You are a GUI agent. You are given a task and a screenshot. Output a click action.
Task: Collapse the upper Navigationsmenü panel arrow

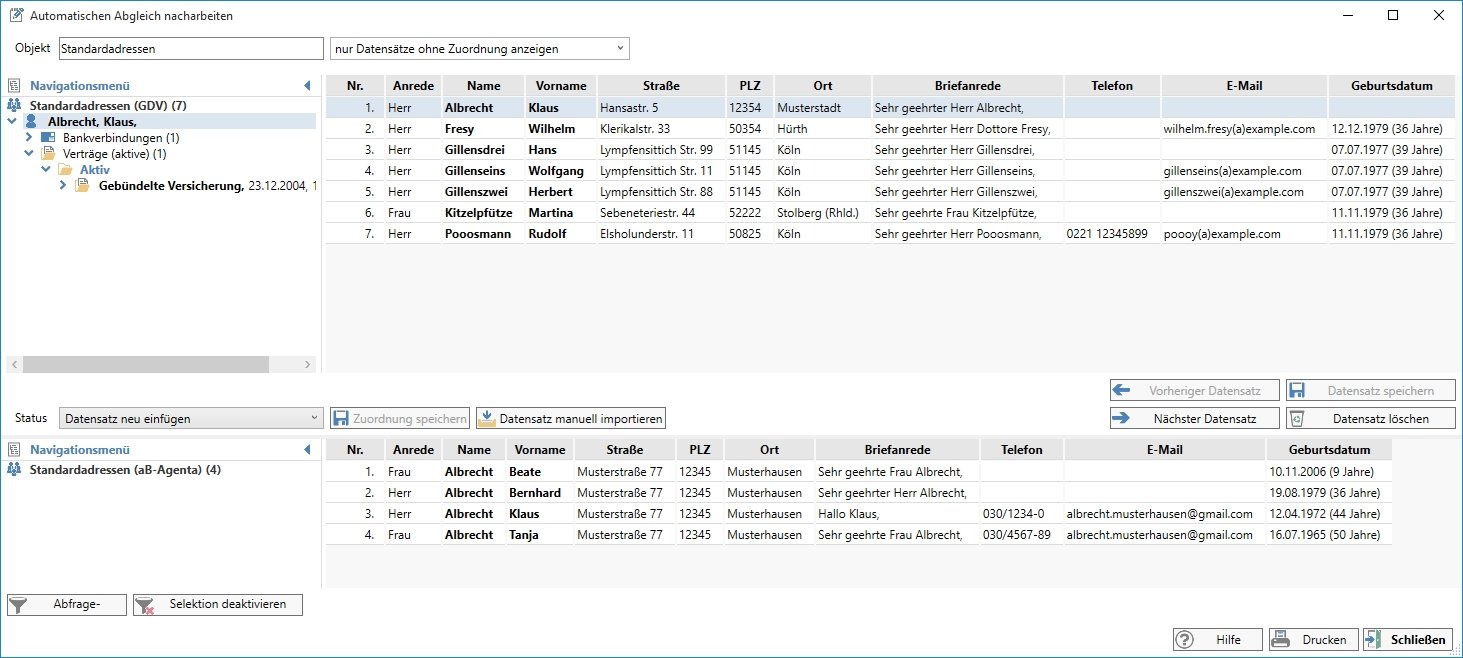coord(308,86)
